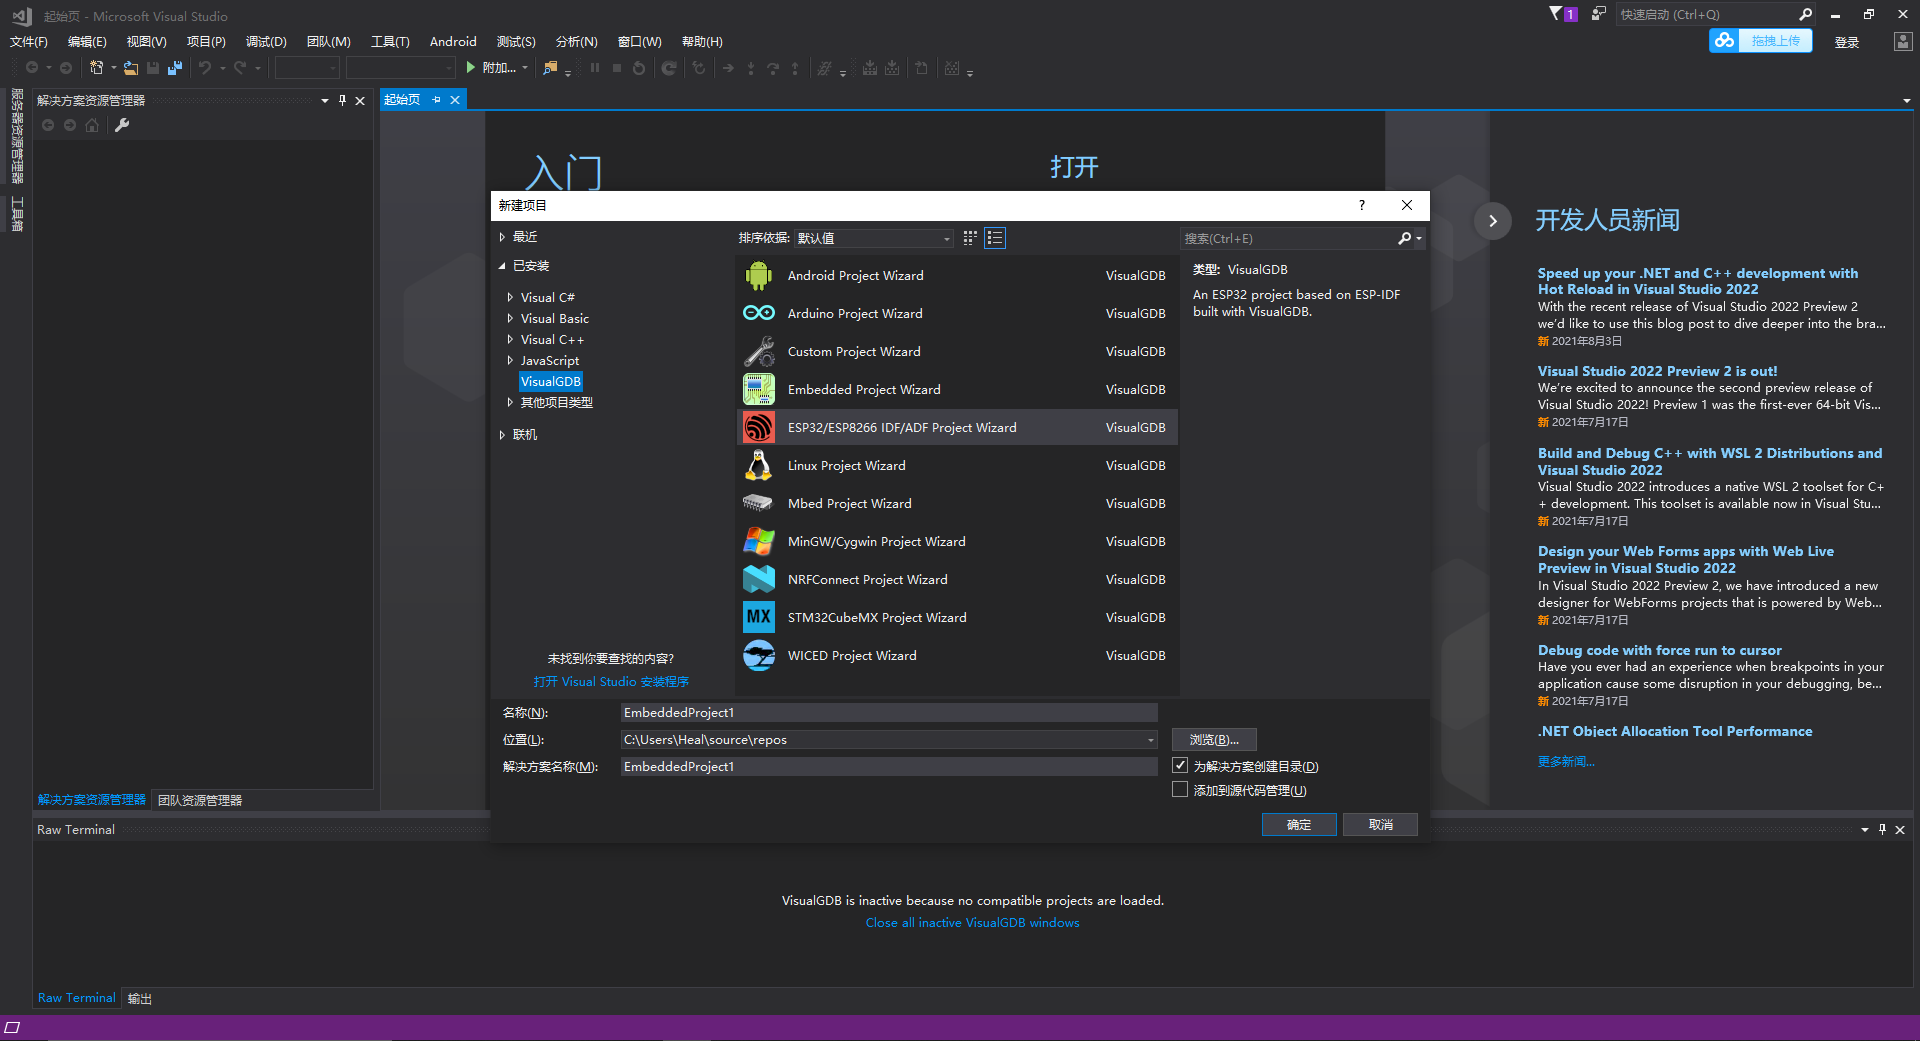Click the account avatar icon at top right
The height and width of the screenshot is (1041, 1920).
1902,41
